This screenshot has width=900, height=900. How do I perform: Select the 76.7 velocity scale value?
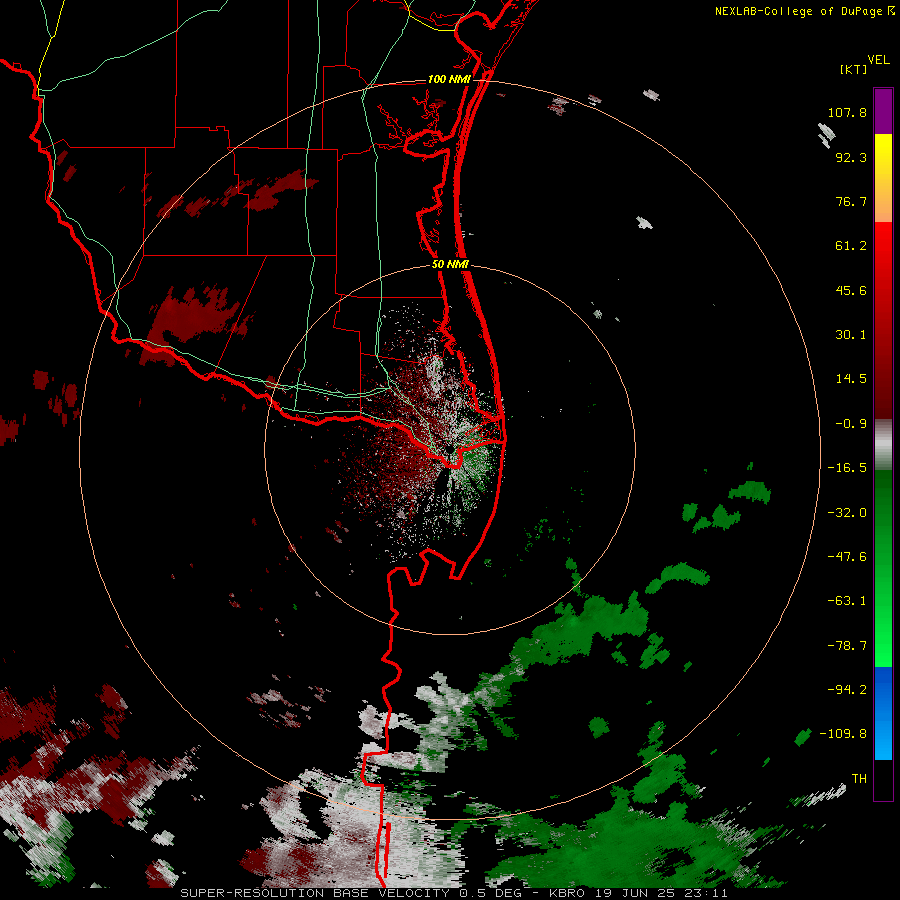pos(851,201)
